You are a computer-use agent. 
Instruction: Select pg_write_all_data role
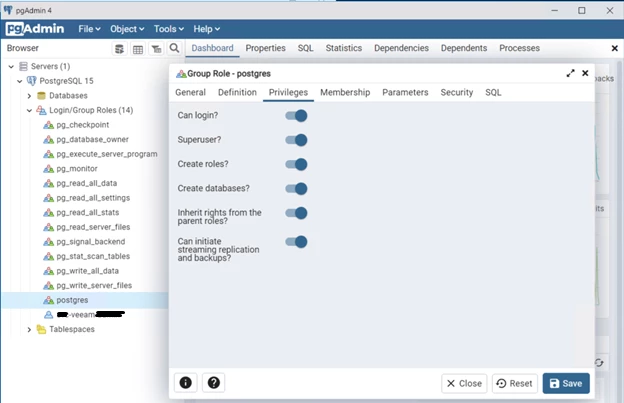coord(88,271)
